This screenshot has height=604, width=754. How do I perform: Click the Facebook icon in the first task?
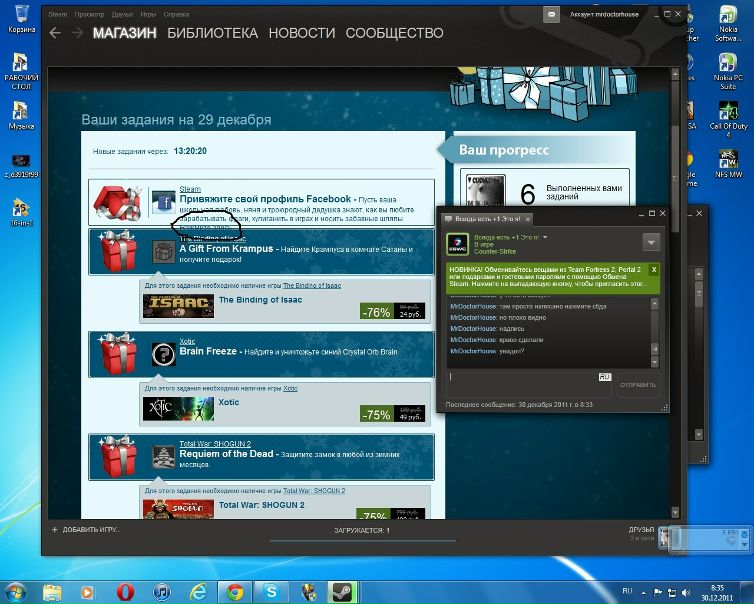coord(164,203)
